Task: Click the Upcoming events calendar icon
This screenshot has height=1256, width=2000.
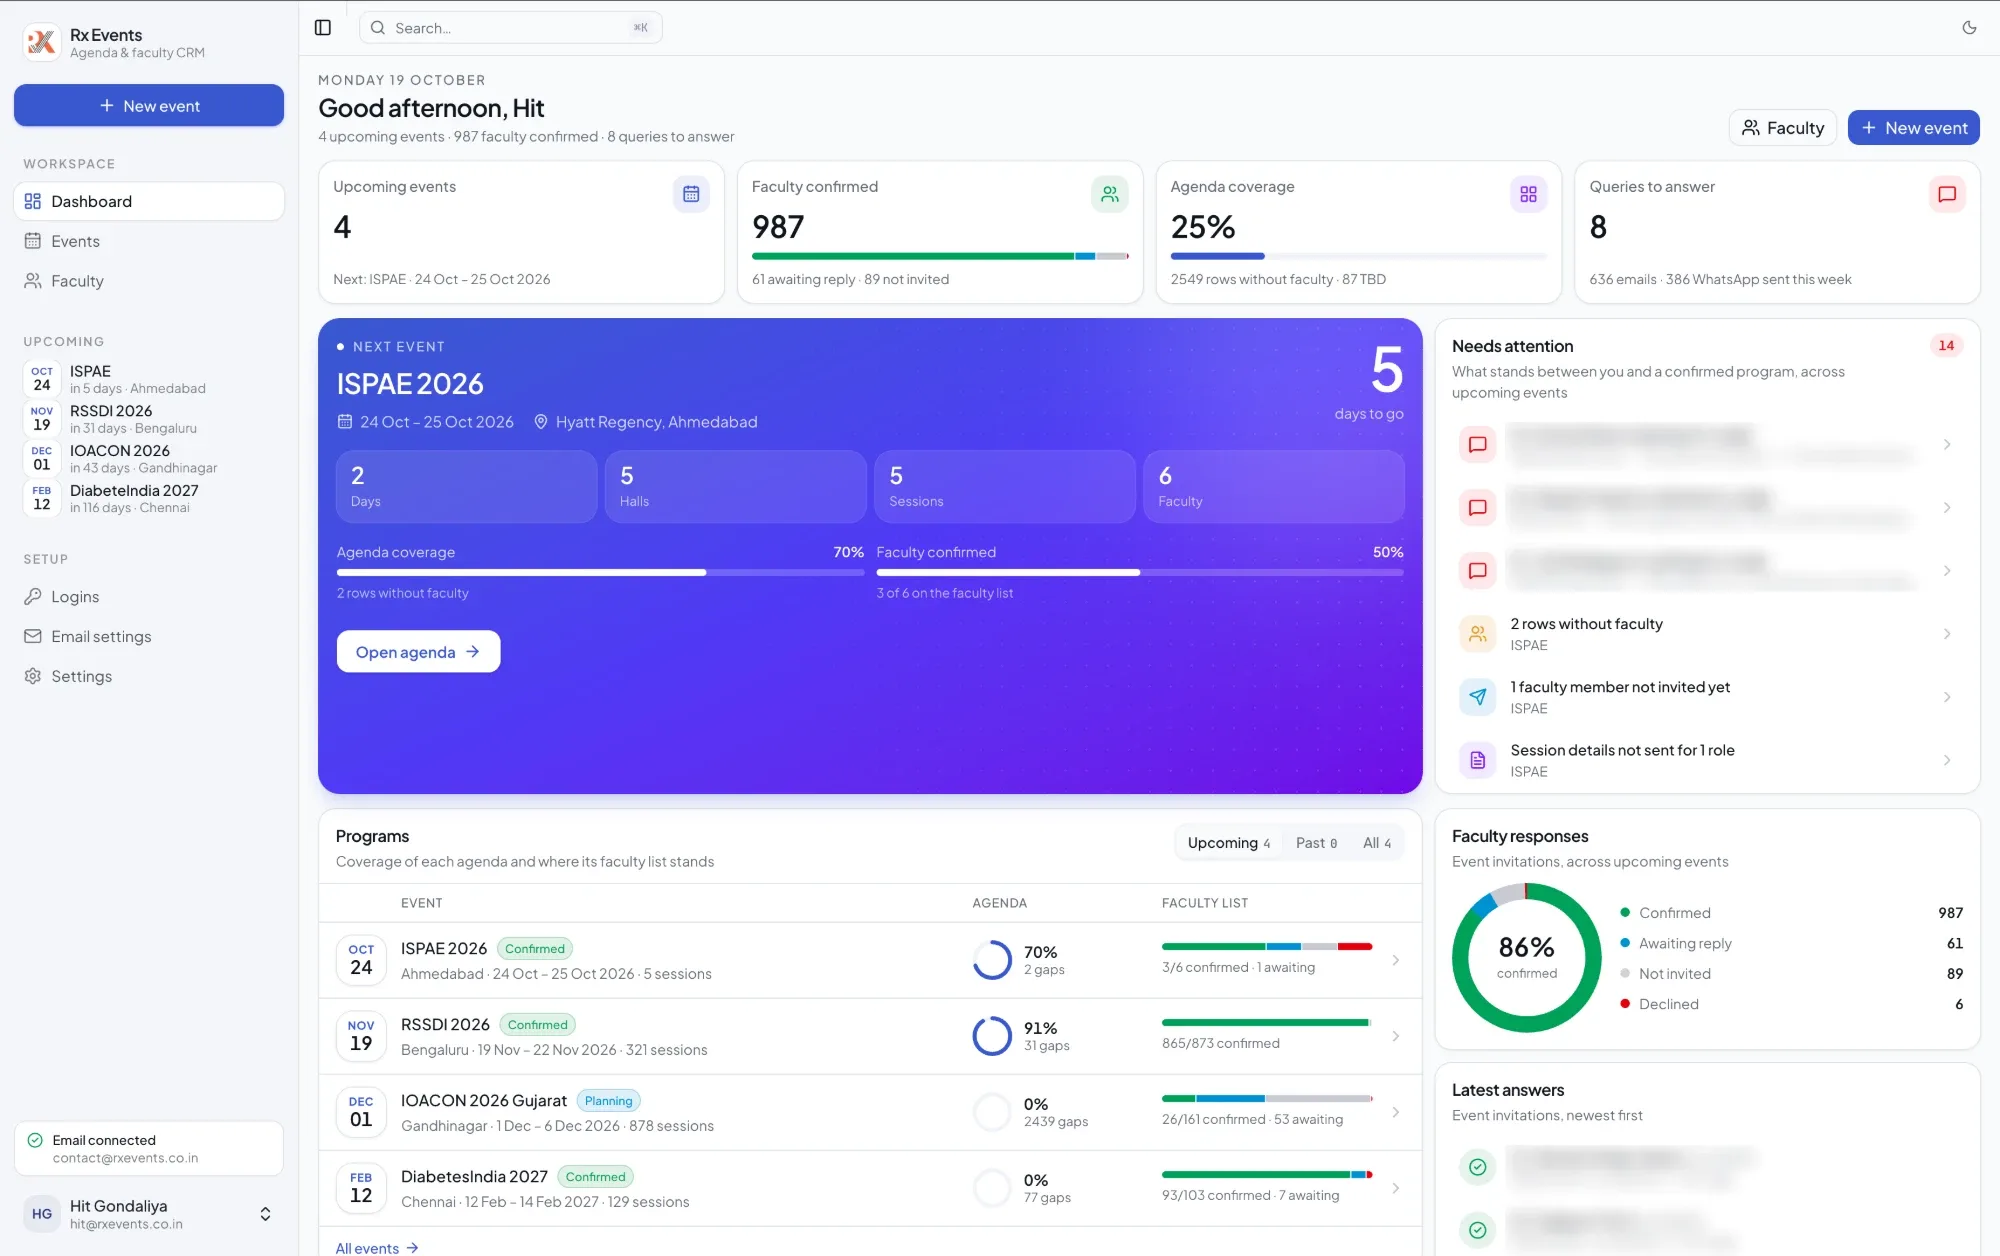Action: click(x=691, y=194)
